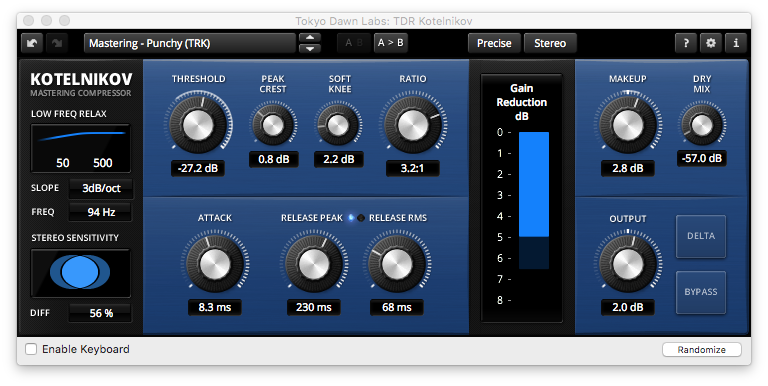The image size is (768, 386).
Task: Click the Randomize button
Action: pyautogui.click(x=701, y=350)
